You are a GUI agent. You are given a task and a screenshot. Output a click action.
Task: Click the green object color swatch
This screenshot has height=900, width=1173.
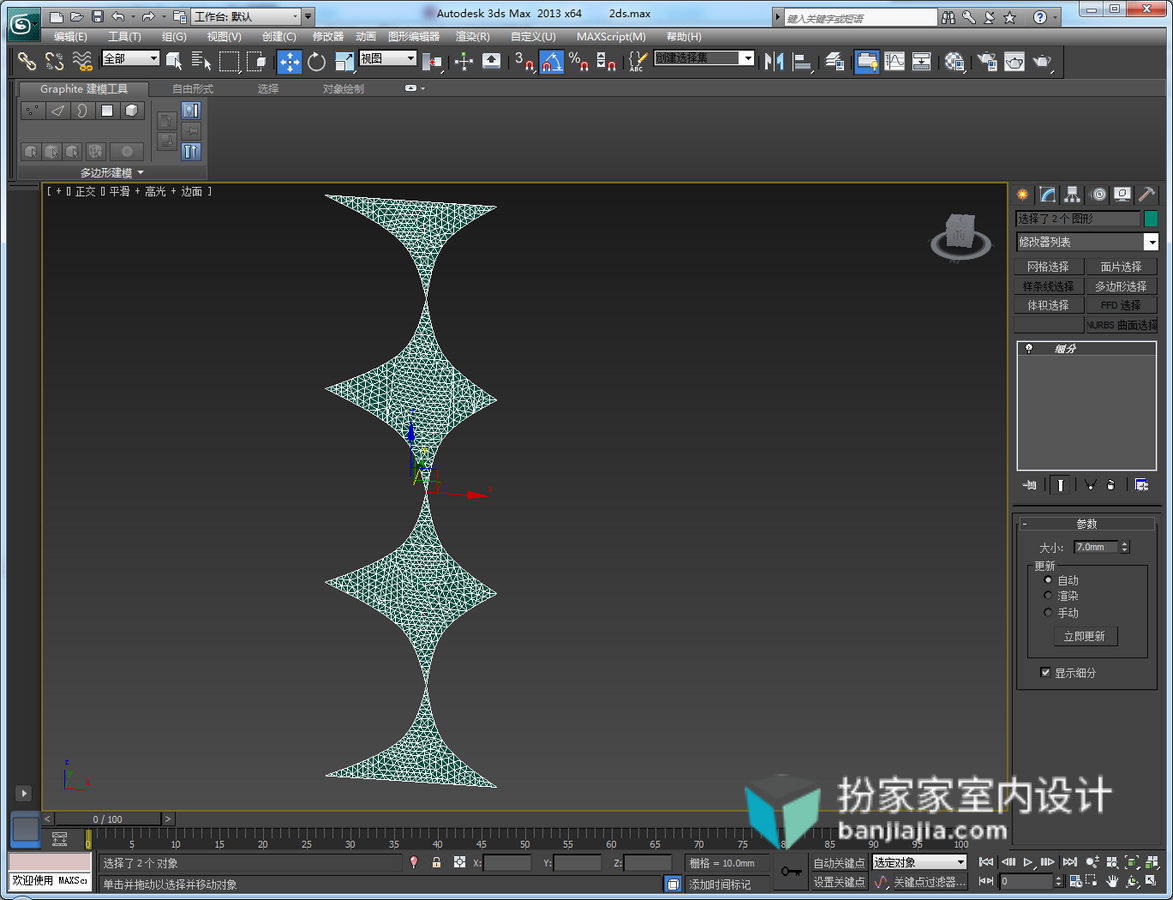(1151, 218)
